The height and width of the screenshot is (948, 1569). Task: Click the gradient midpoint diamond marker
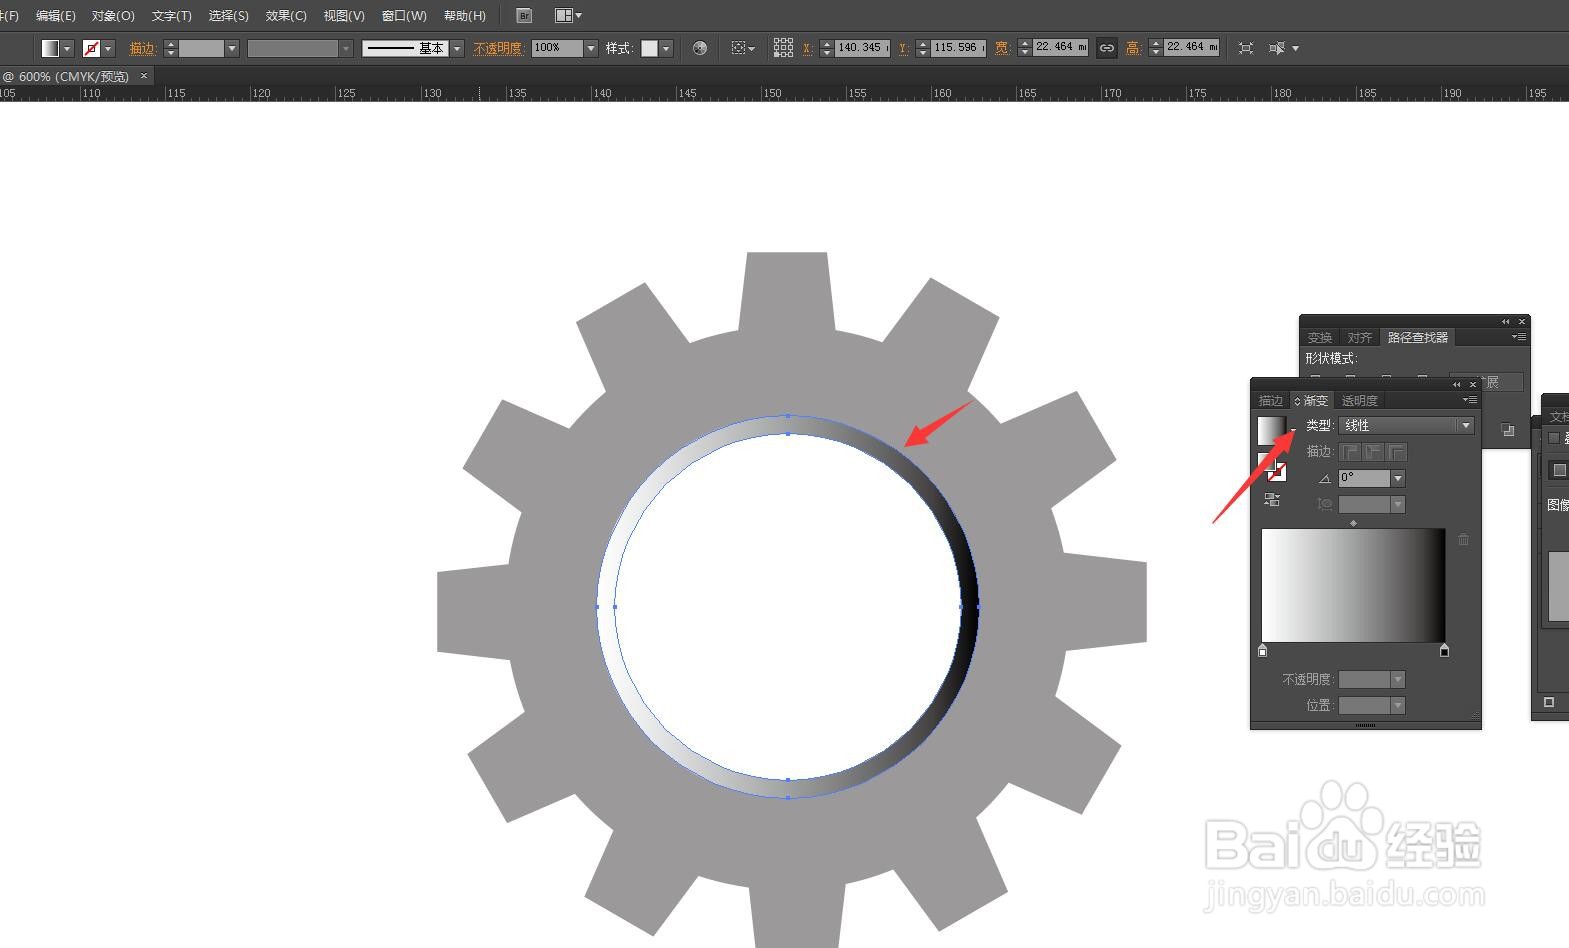pyautogui.click(x=1353, y=523)
